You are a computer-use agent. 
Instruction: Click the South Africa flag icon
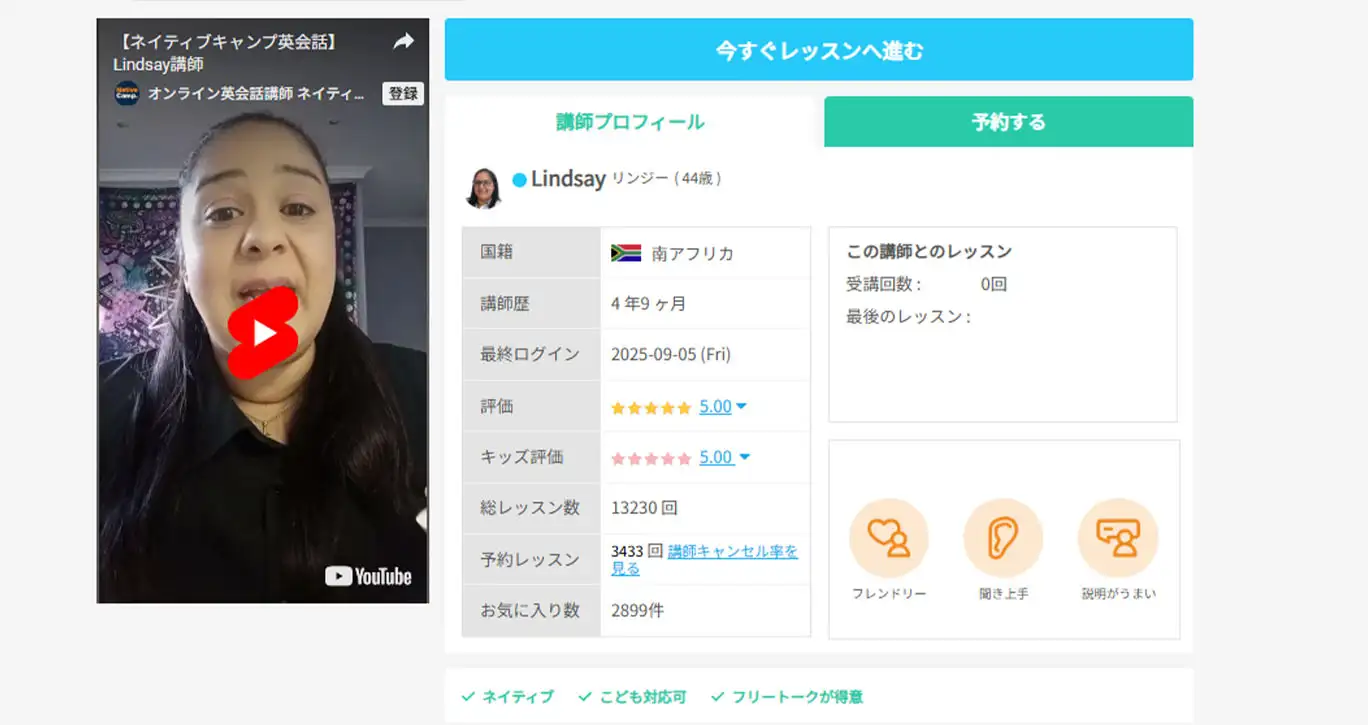click(626, 253)
